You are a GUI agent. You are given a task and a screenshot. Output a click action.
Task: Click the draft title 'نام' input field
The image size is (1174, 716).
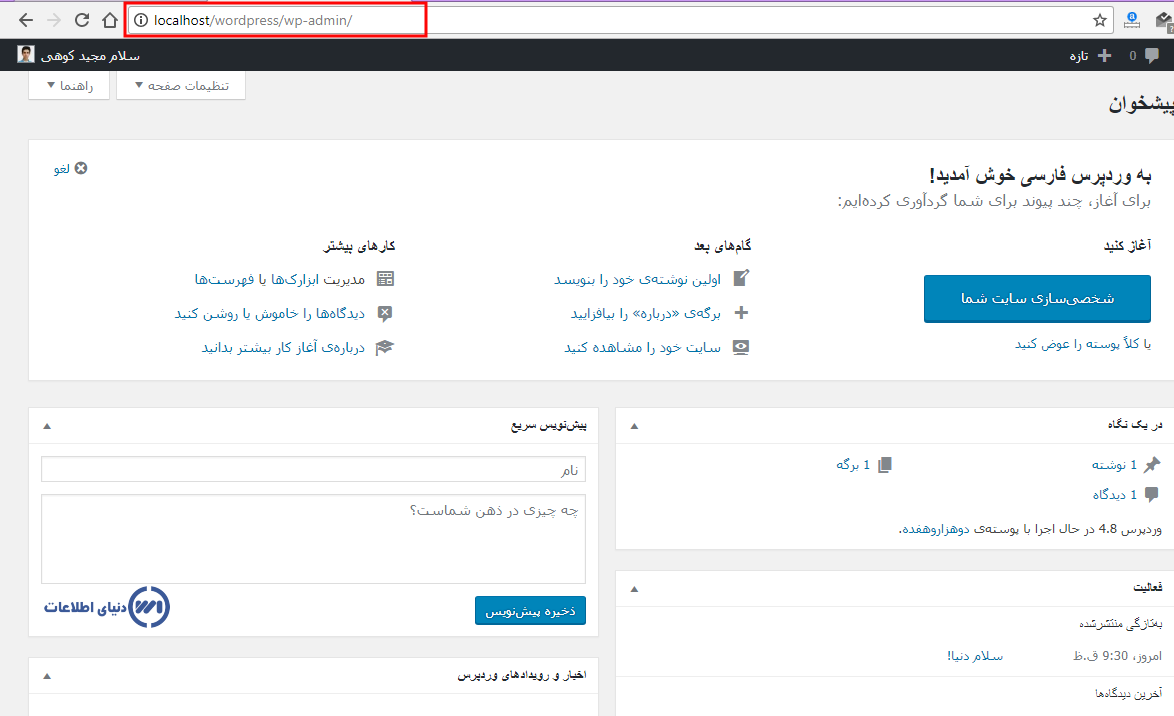(x=313, y=469)
